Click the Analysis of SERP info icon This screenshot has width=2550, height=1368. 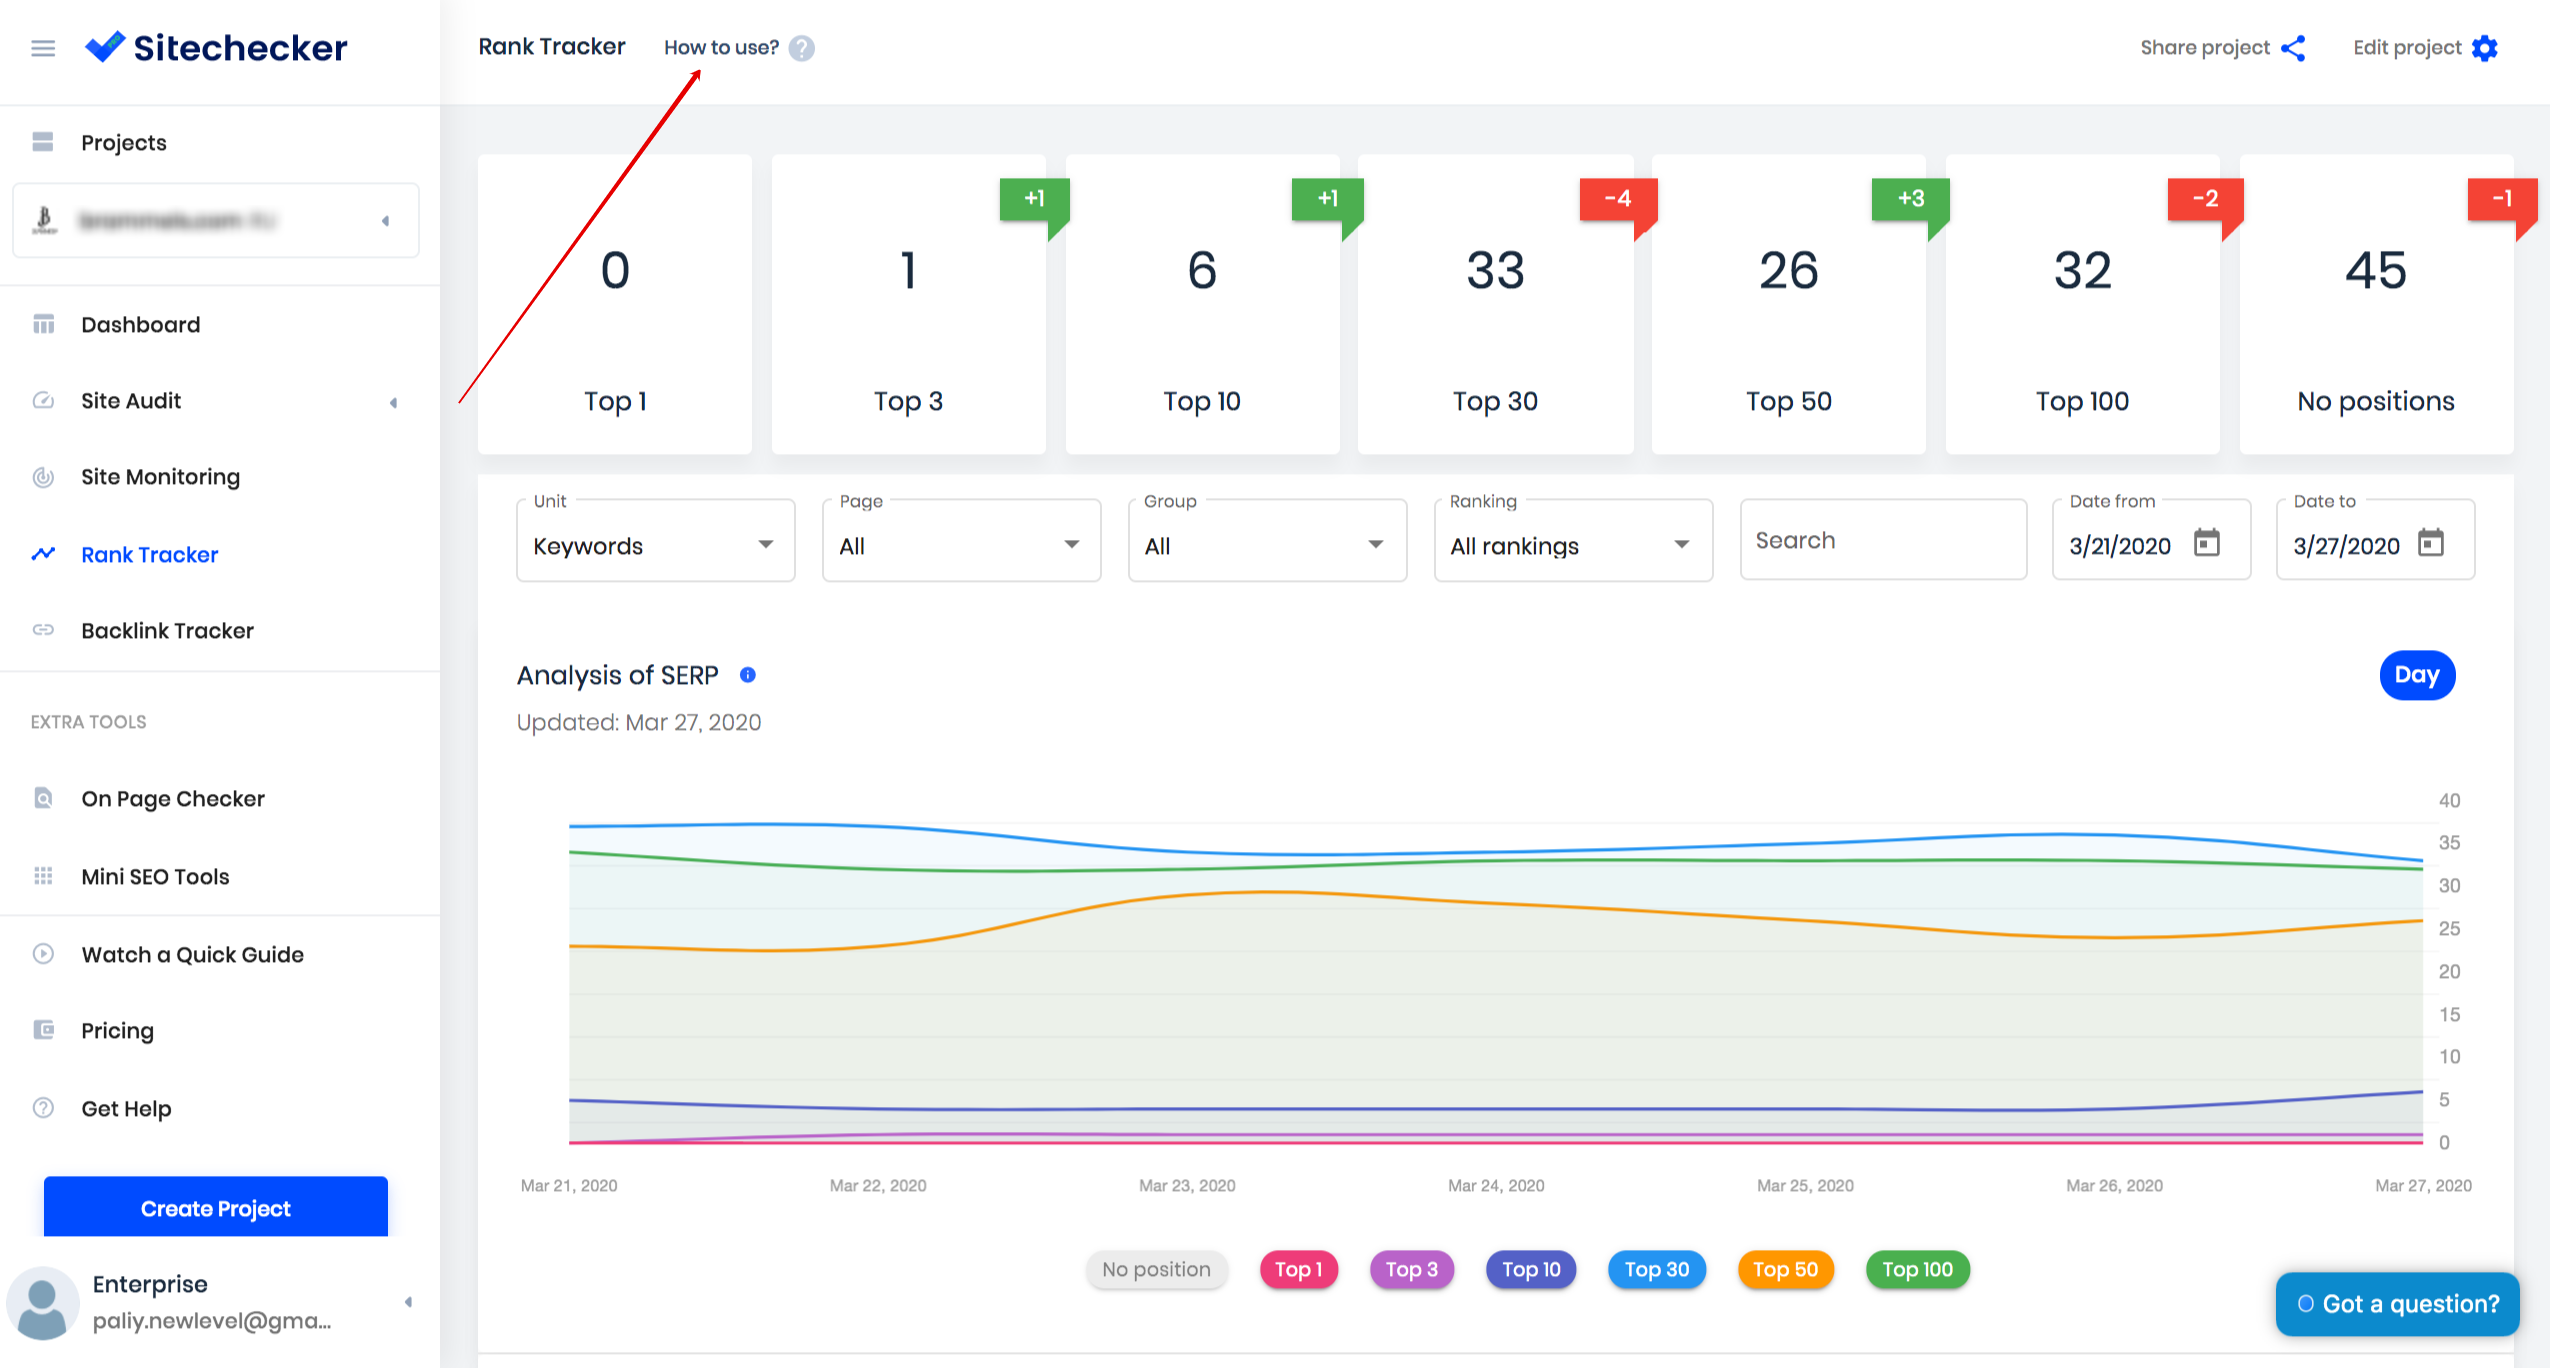747,675
